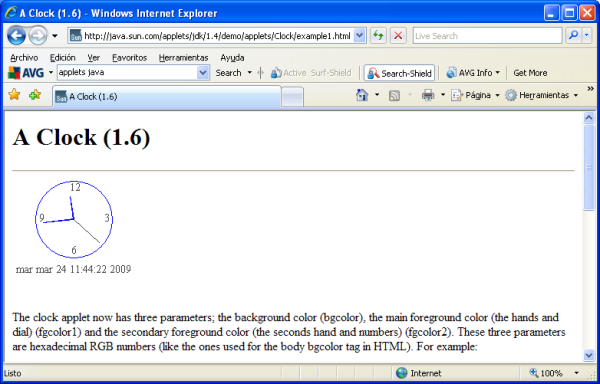Toggle the Active Surf-Shield indicator
The height and width of the screenshot is (384, 600).
click(311, 73)
